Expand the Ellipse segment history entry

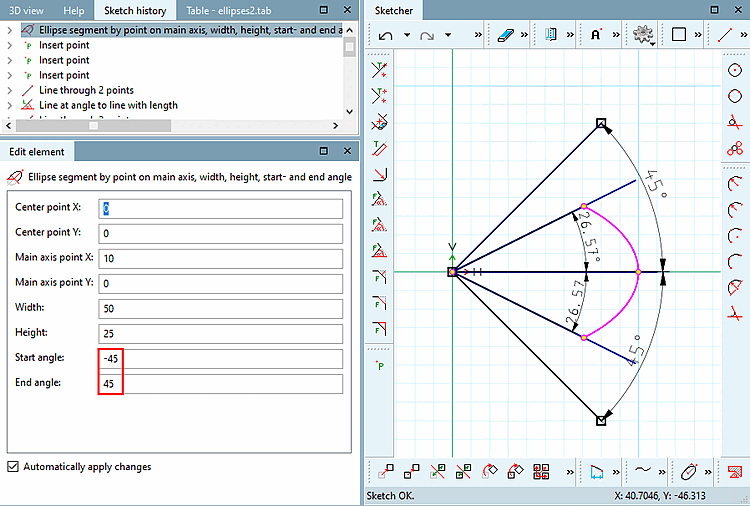pos(9,30)
